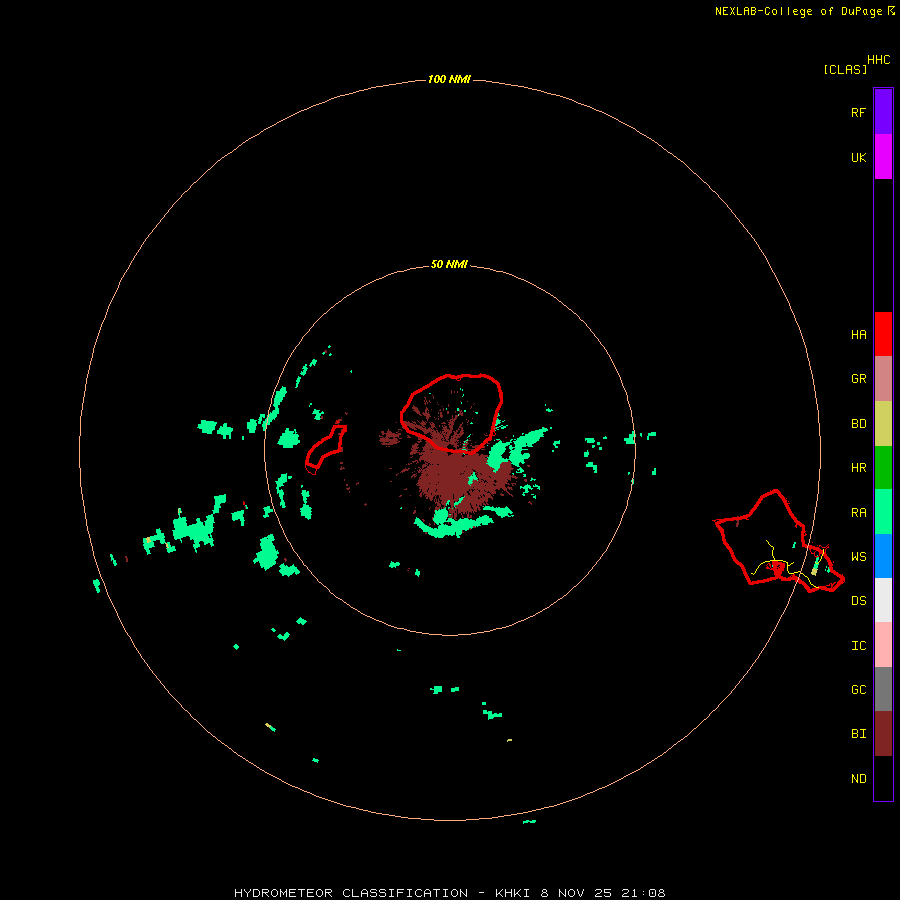Click the 50 NMI range ring label
The image size is (900, 900).
click(x=449, y=264)
